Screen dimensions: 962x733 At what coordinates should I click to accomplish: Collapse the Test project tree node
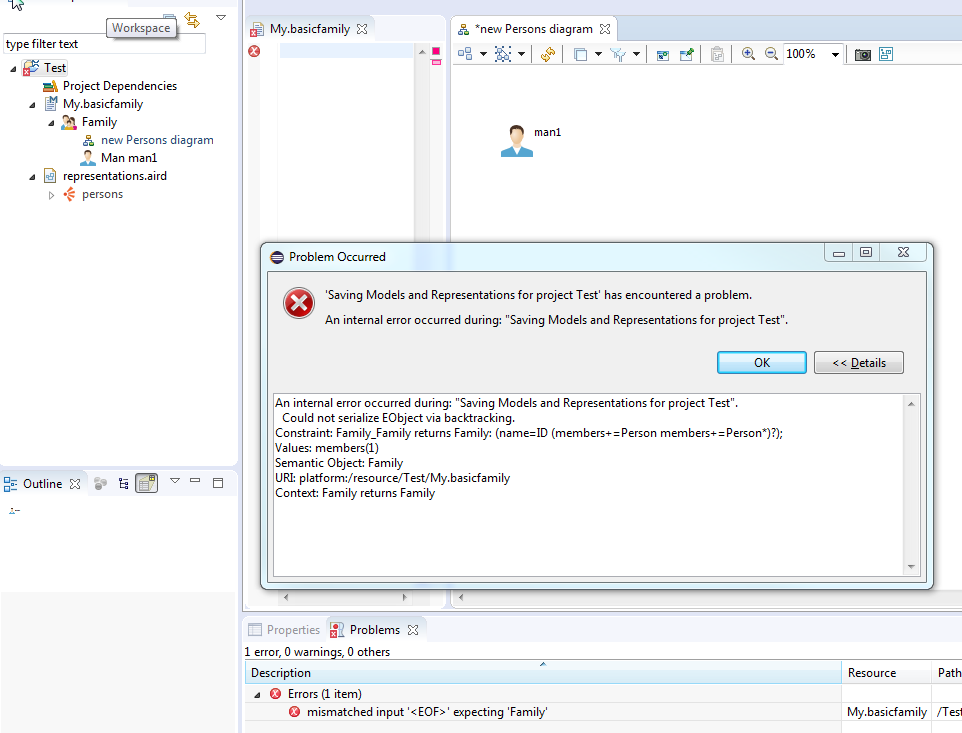click(x=13, y=69)
